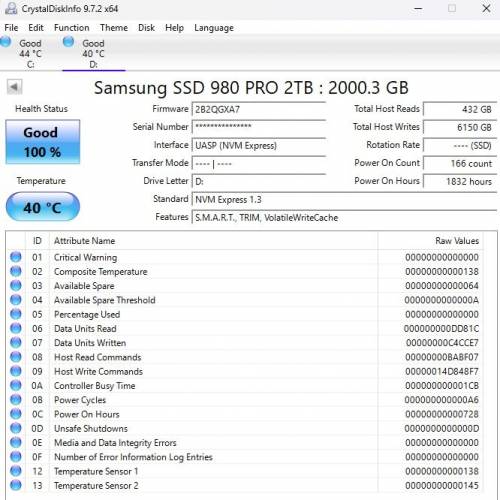
Task: Open the Disk menu
Action: pos(146,28)
